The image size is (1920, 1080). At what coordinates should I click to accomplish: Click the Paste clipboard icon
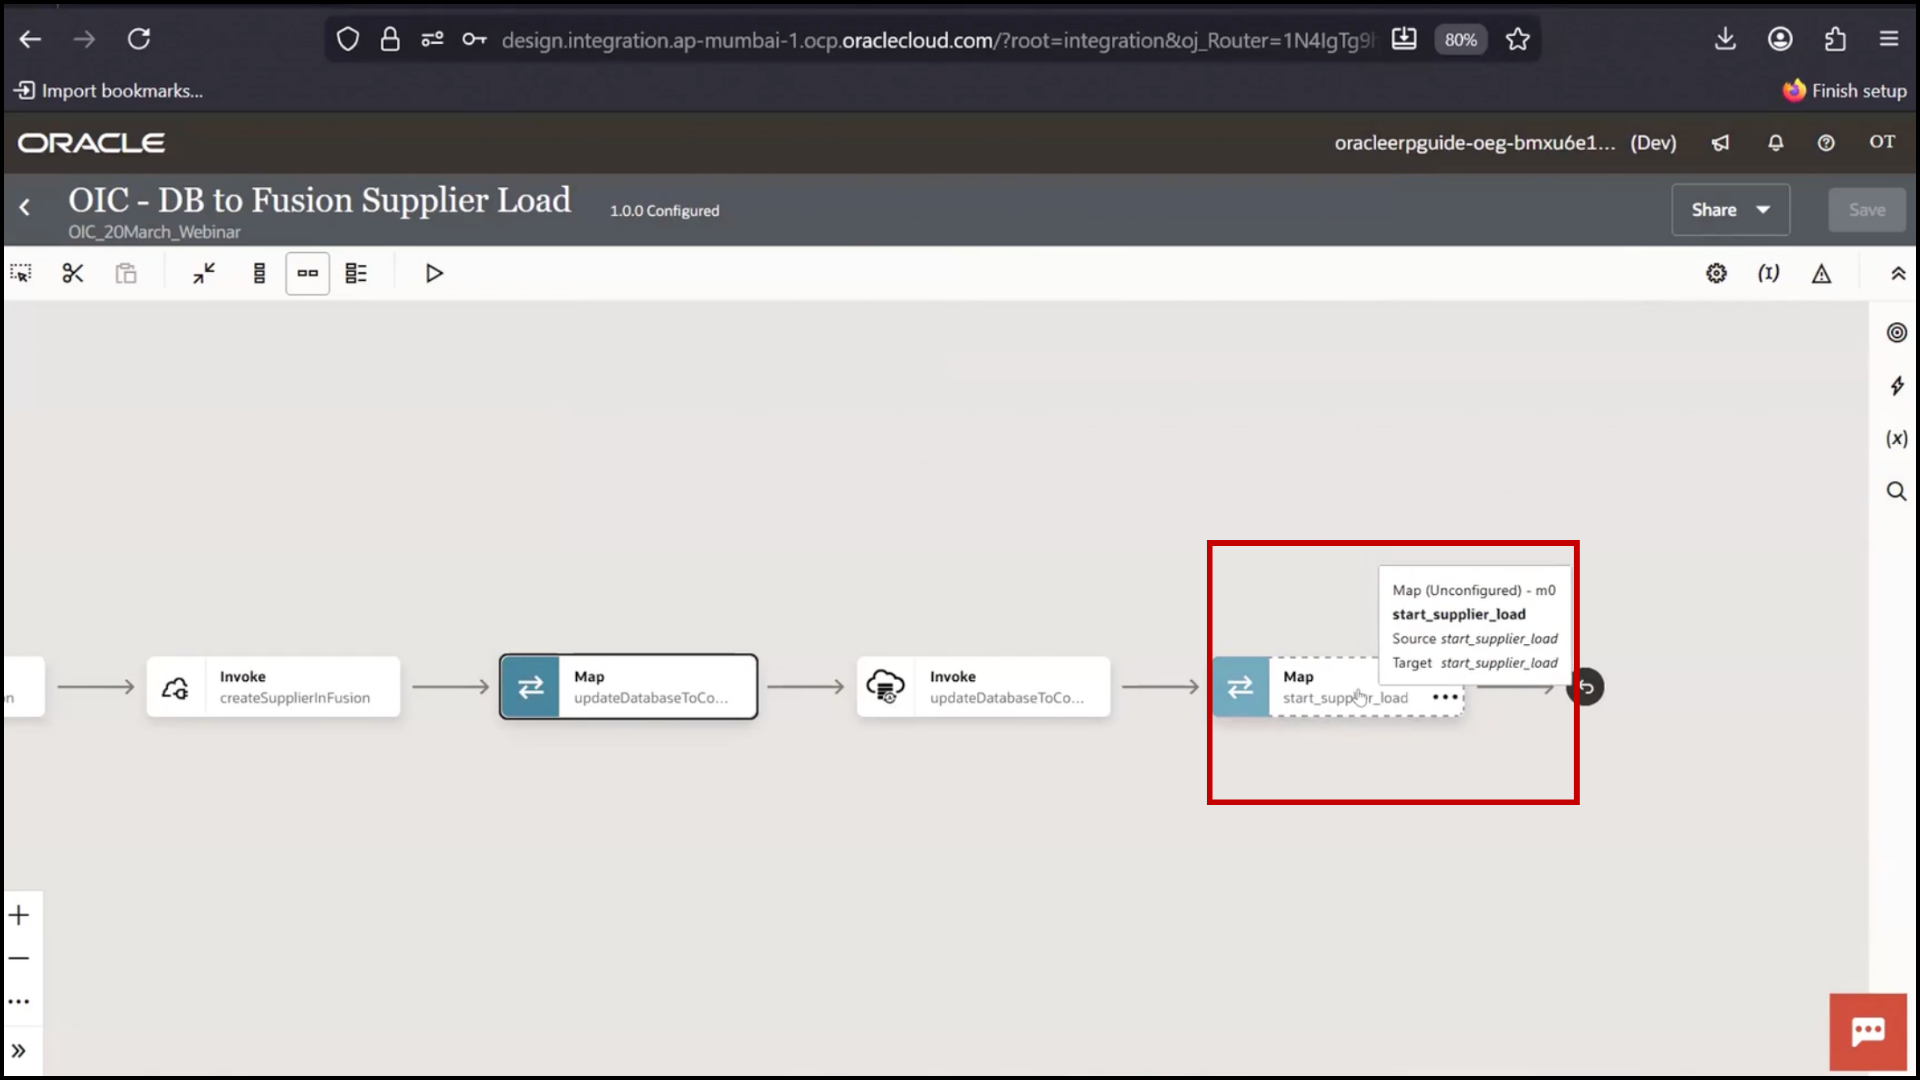tap(125, 273)
